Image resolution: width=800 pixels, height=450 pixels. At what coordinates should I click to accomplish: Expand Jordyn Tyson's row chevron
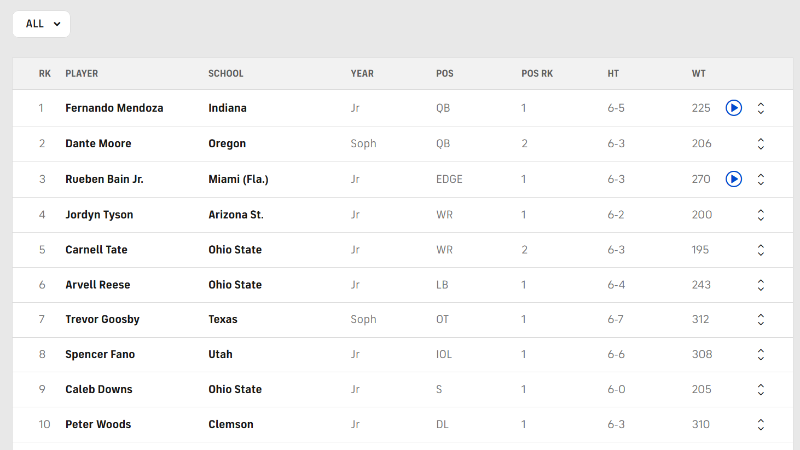coord(761,214)
